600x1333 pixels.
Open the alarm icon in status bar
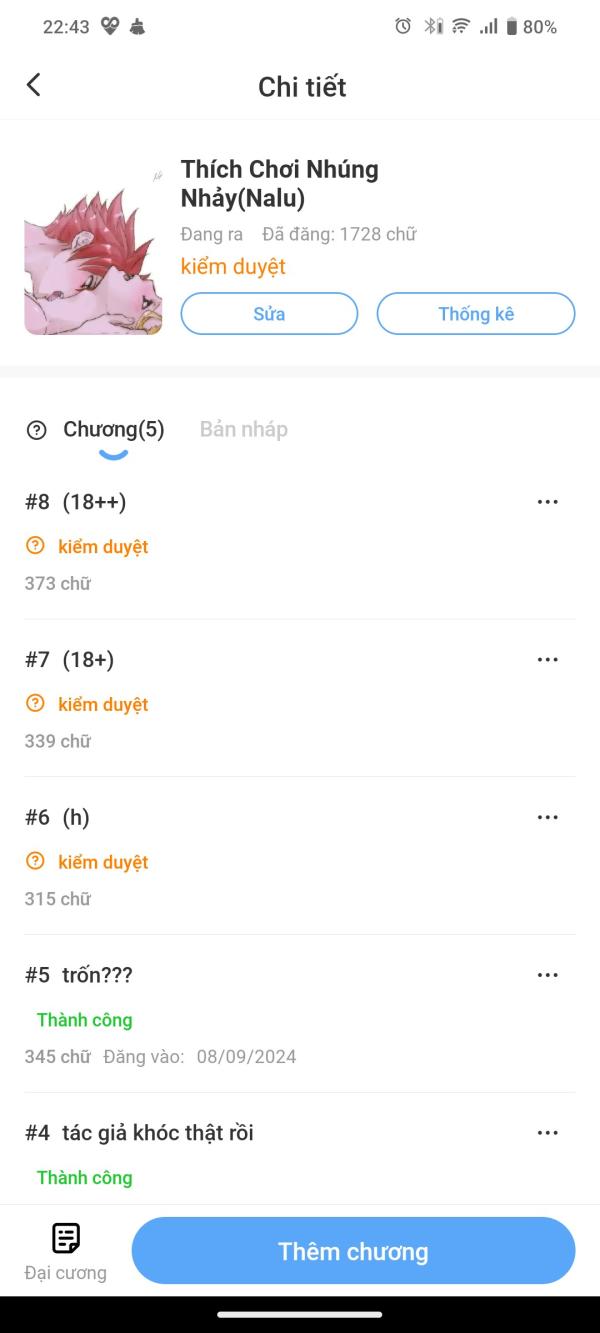403,27
